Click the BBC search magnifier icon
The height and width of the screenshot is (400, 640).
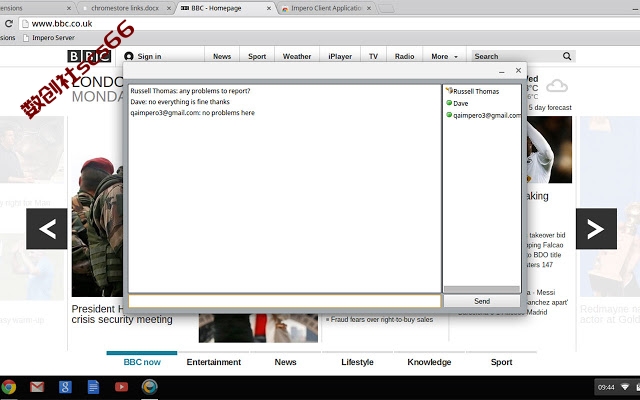pos(567,56)
